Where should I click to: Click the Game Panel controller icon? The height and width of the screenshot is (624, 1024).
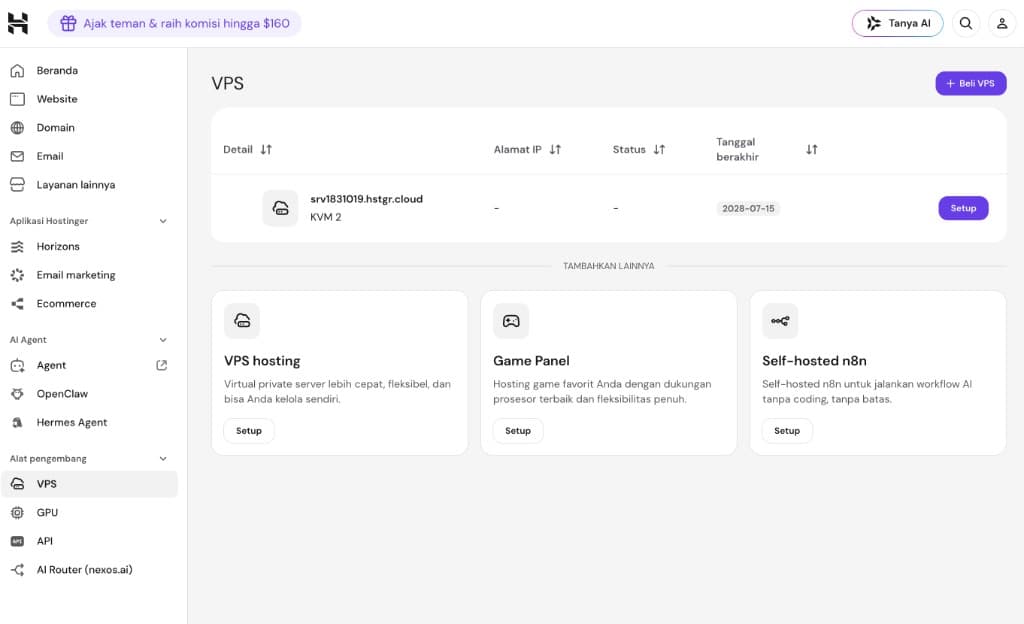pos(511,320)
